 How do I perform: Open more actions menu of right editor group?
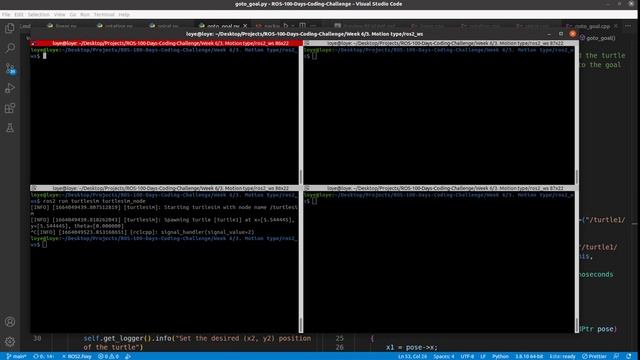tap(628, 26)
